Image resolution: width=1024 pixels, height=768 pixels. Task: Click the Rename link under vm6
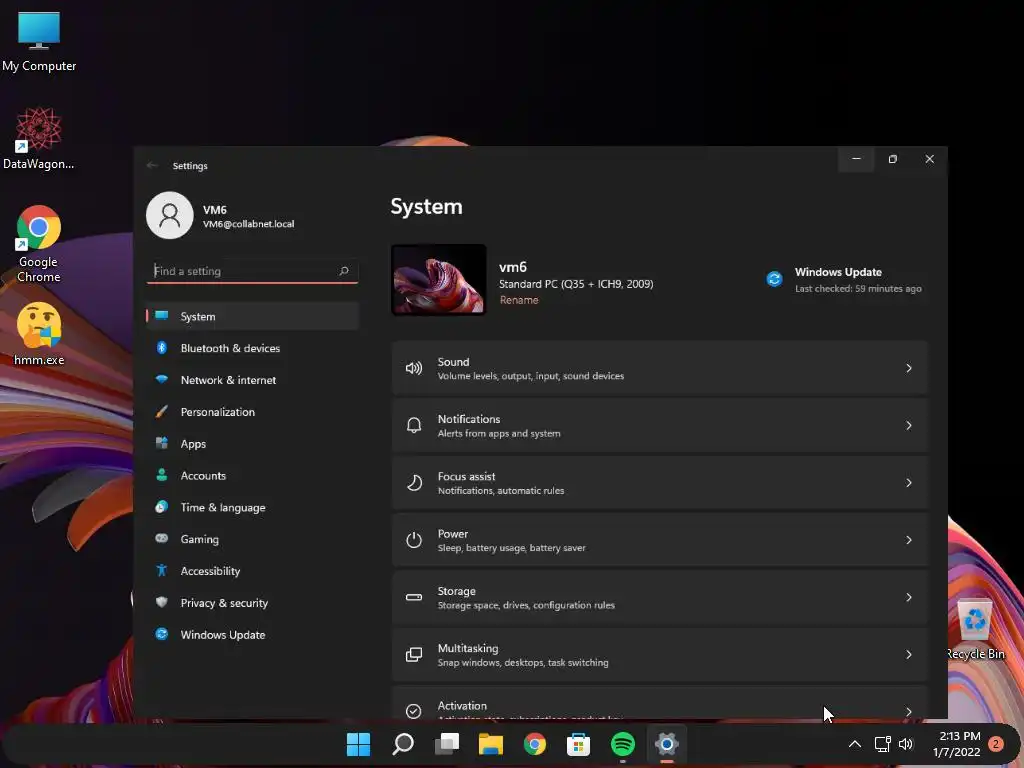click(x=519, y=300)
